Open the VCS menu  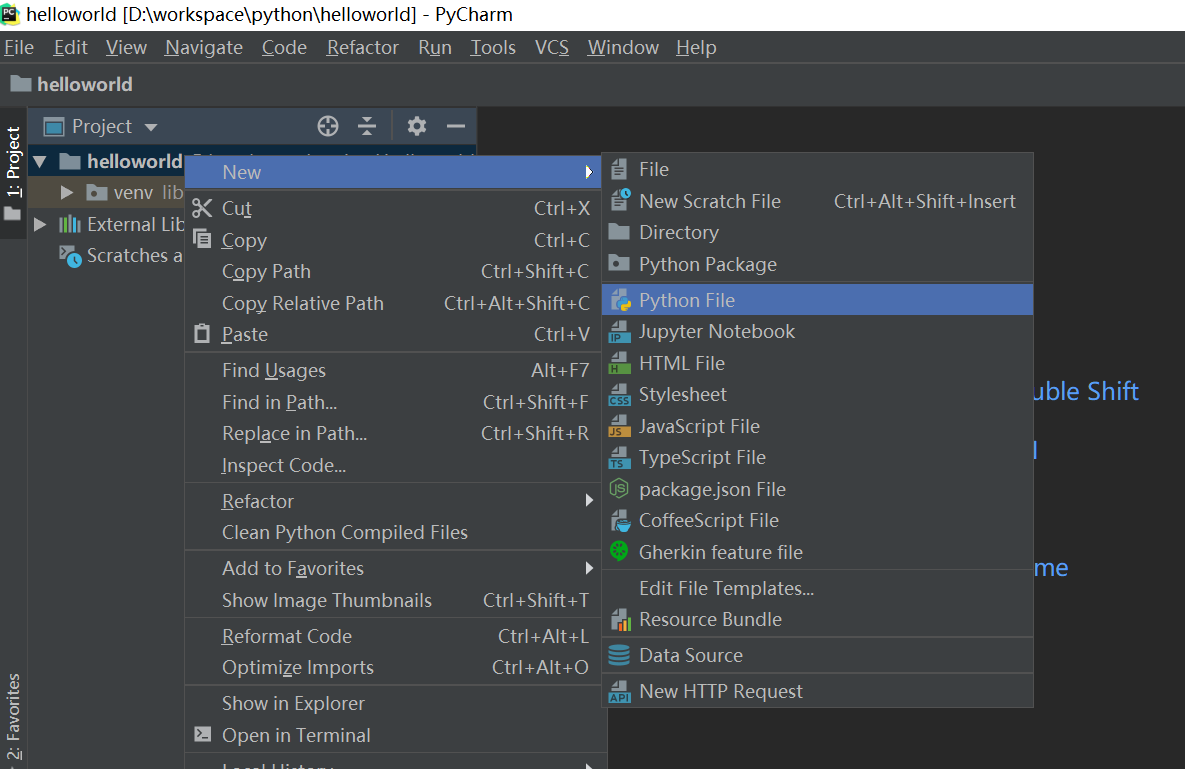tap(552, 48)
